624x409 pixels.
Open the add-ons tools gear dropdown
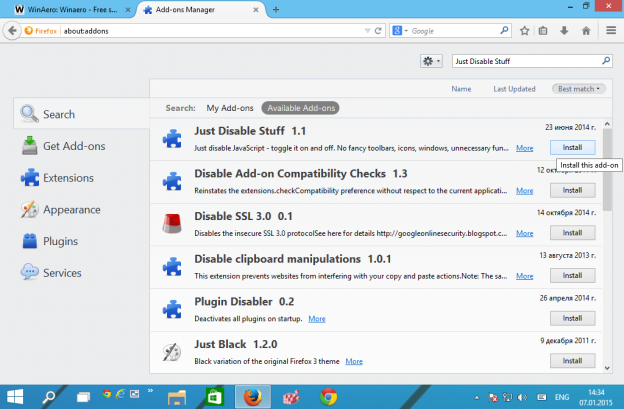[431, 61]
